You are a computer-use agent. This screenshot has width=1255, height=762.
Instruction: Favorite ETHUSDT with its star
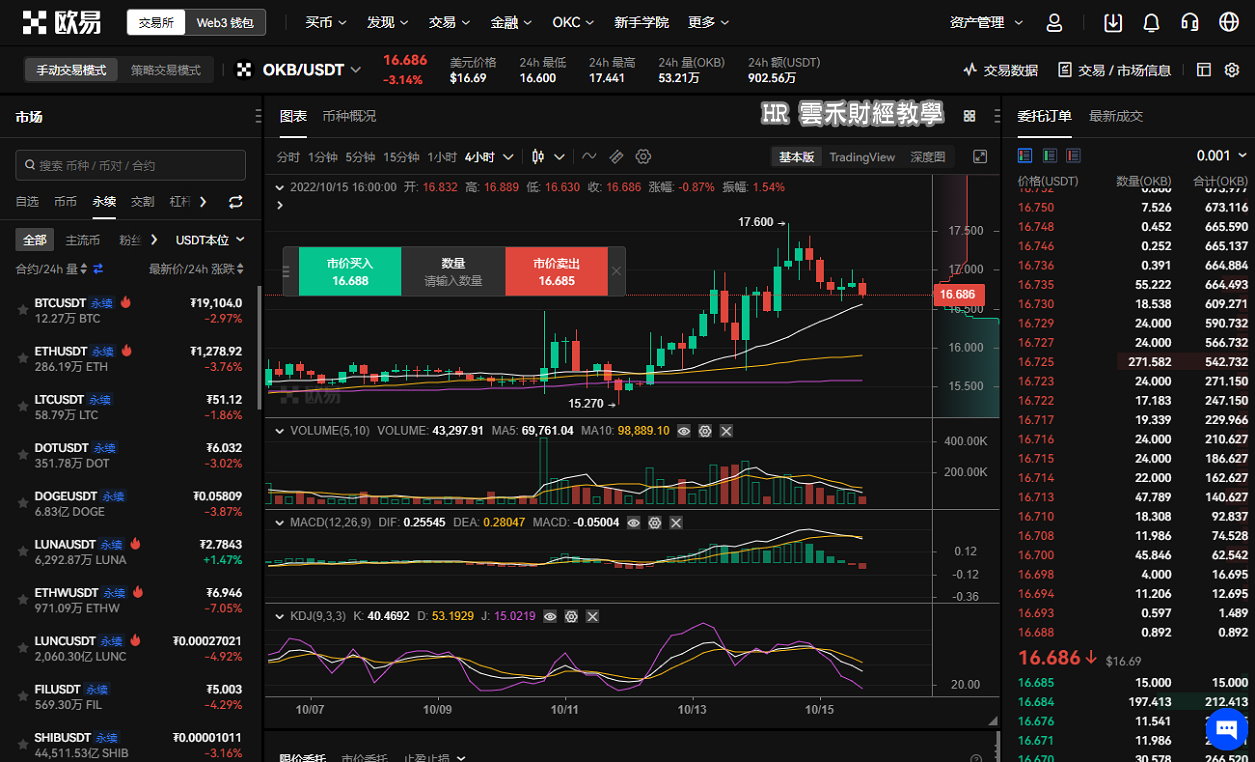click(x=23, y=359)
